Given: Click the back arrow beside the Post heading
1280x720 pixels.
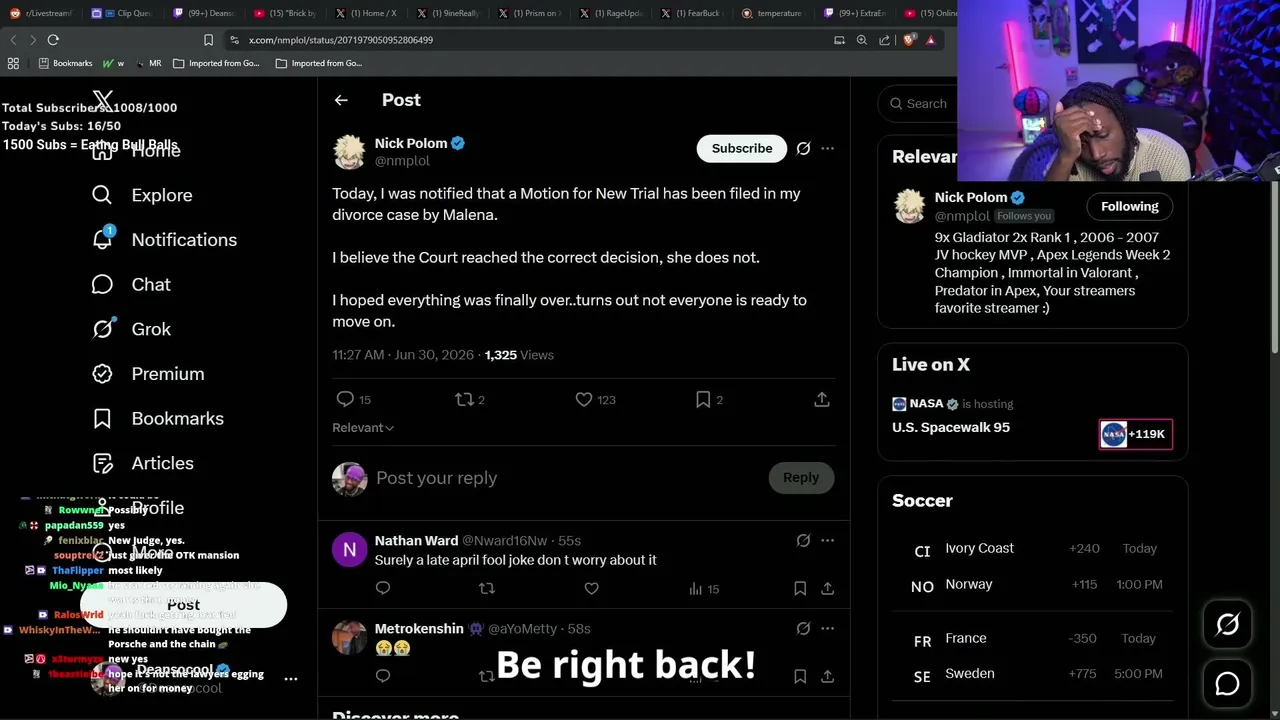Looking at the screenshot, I should (341, 100).
